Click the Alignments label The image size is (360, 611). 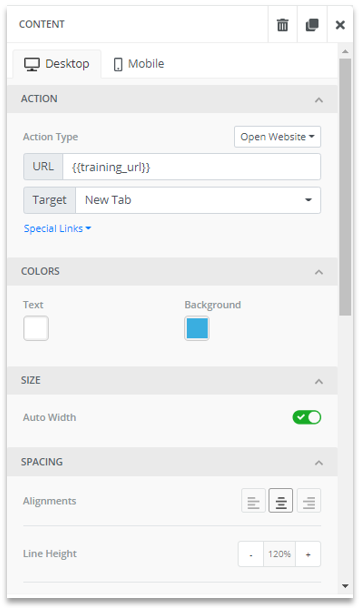(x=49, y=501)
